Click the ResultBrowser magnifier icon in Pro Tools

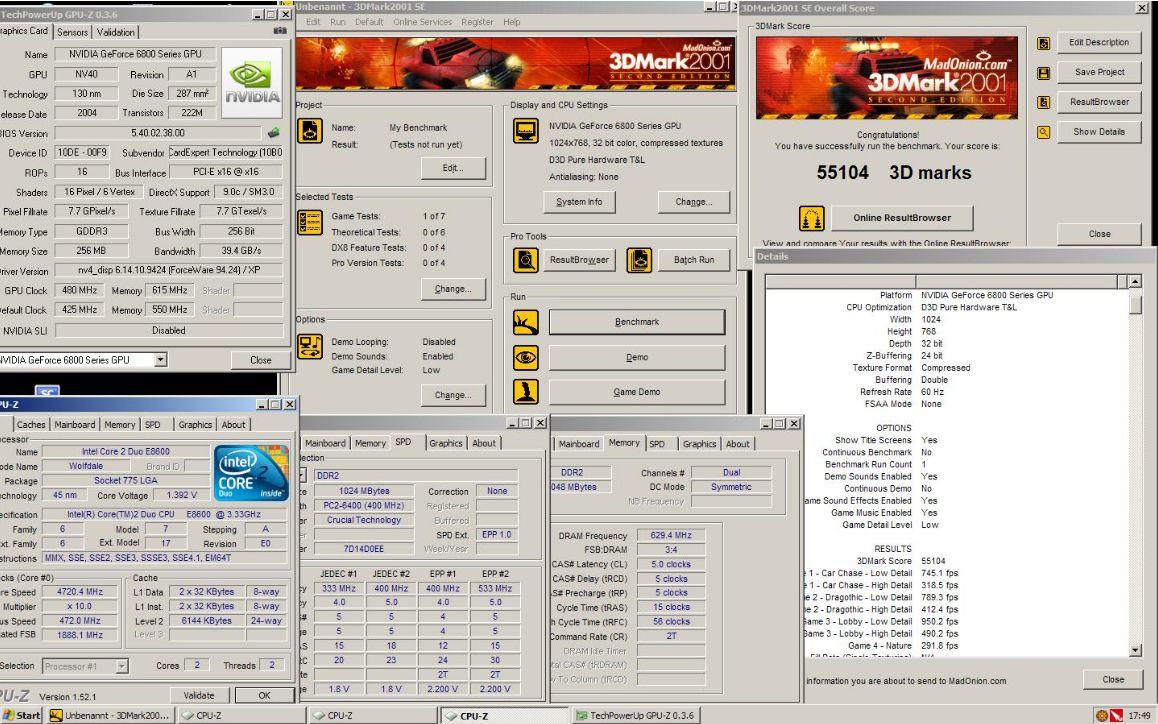(526, 260)
